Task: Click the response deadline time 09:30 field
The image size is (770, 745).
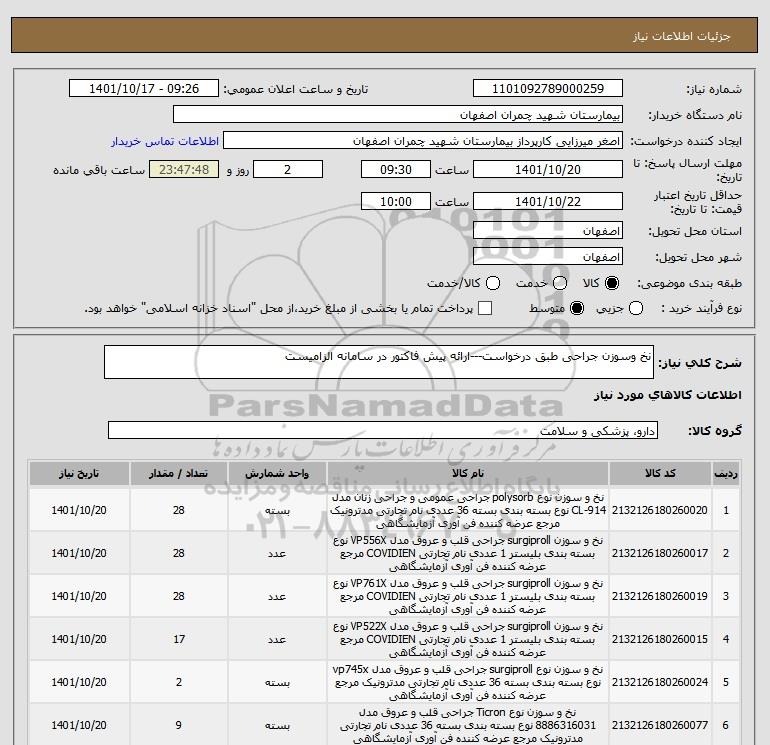Action: (x=396, y=170)
